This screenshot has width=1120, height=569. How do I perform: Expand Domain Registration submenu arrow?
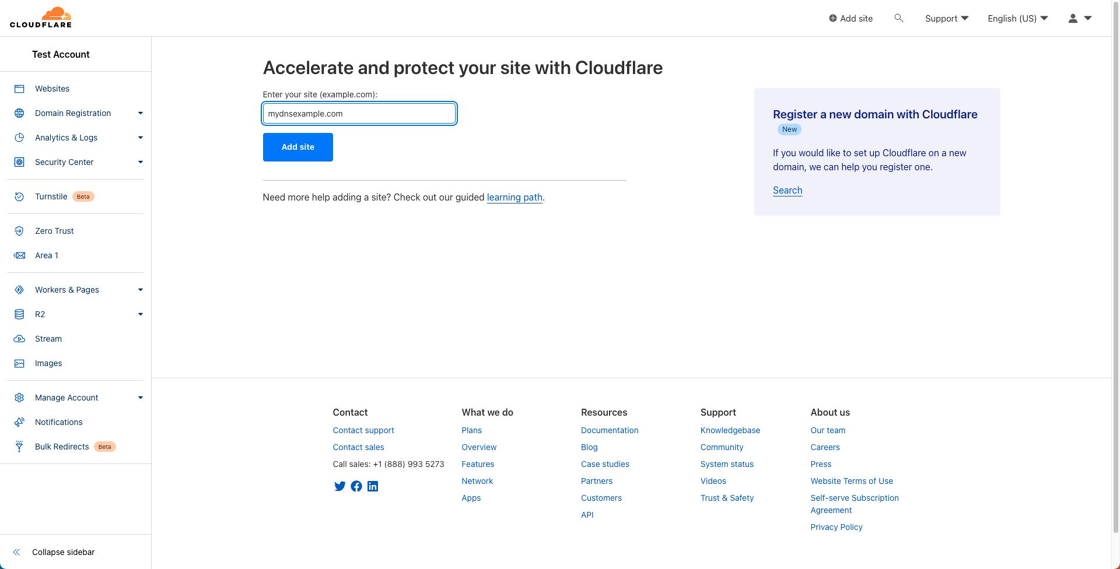pyautogui.click(x=140, y=114)
